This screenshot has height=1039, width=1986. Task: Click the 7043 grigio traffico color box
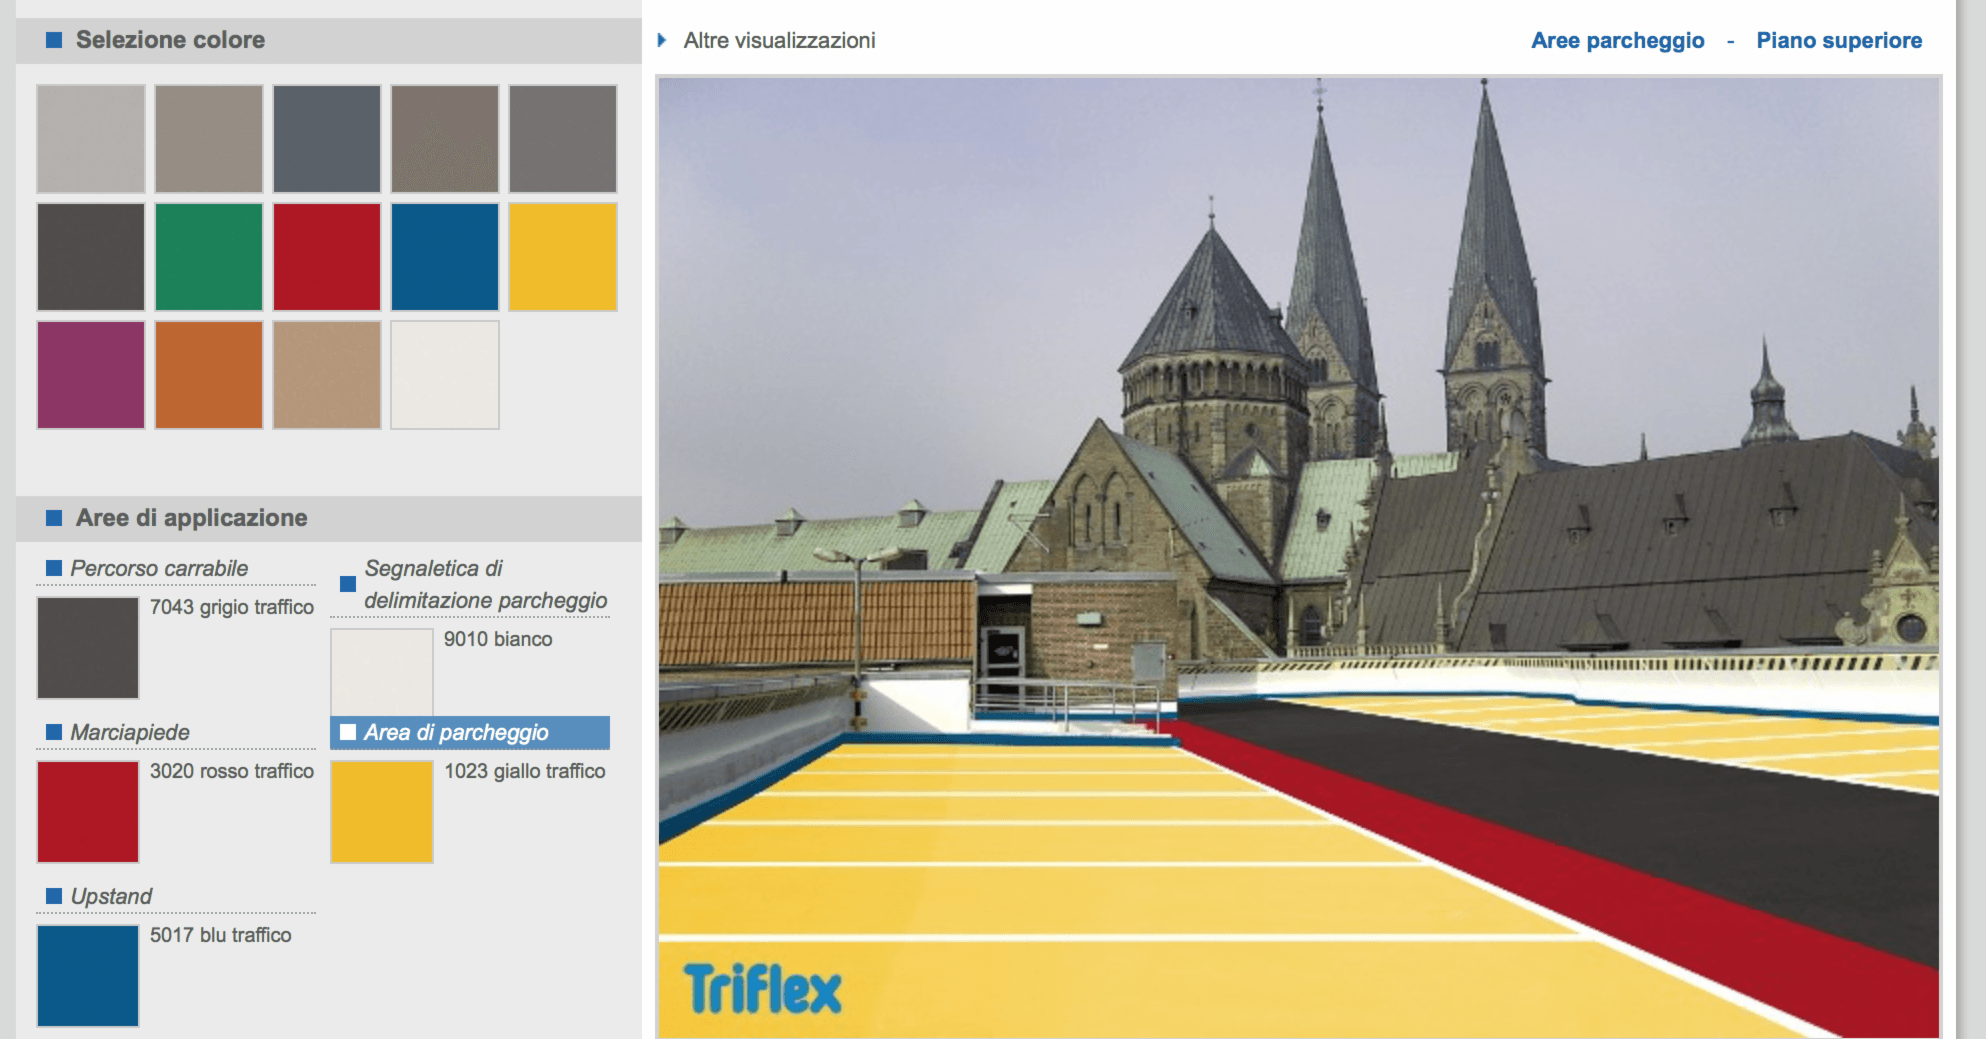88,648
